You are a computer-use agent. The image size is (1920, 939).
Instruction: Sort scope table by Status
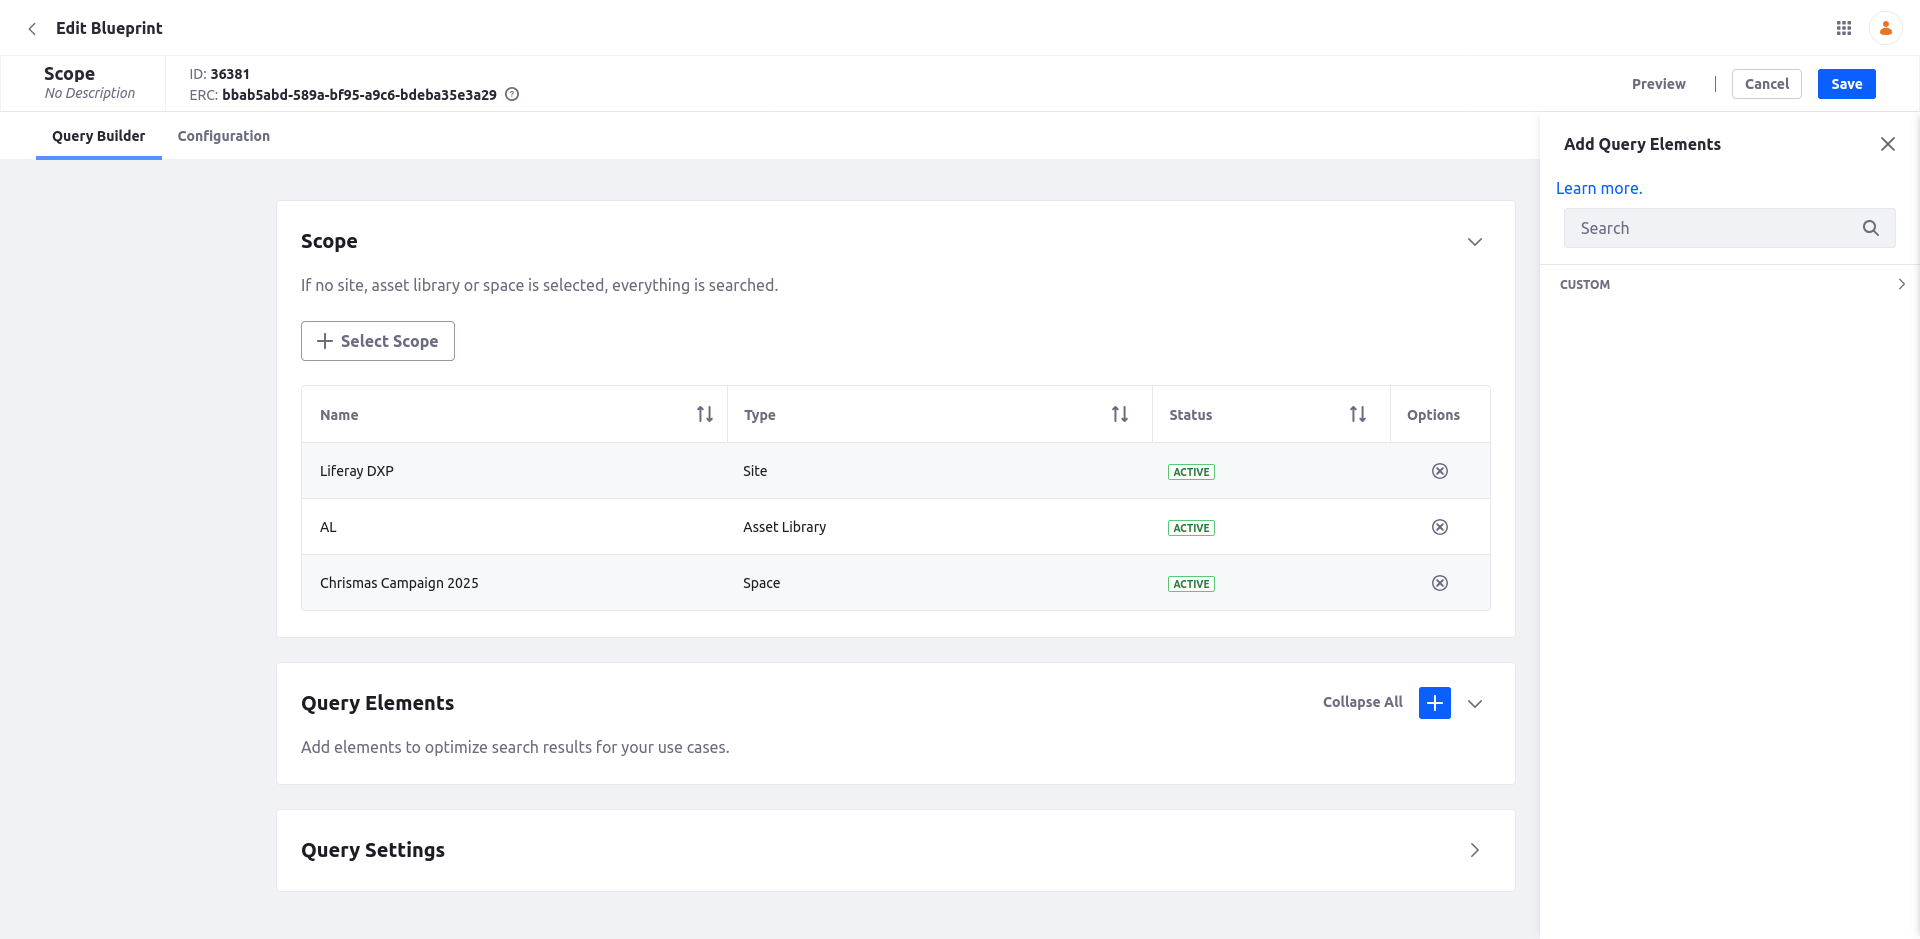(x=1357, y=414)
